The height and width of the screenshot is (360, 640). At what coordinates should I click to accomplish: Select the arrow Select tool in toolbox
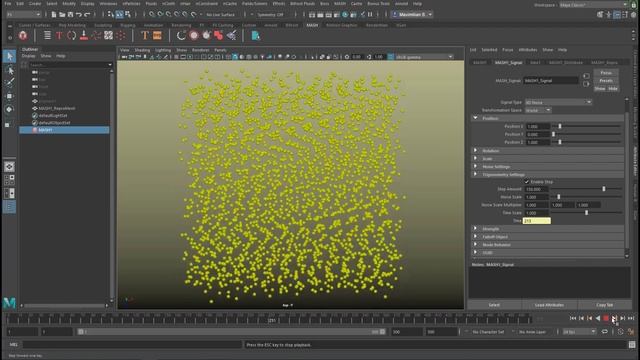coord(10,56)
